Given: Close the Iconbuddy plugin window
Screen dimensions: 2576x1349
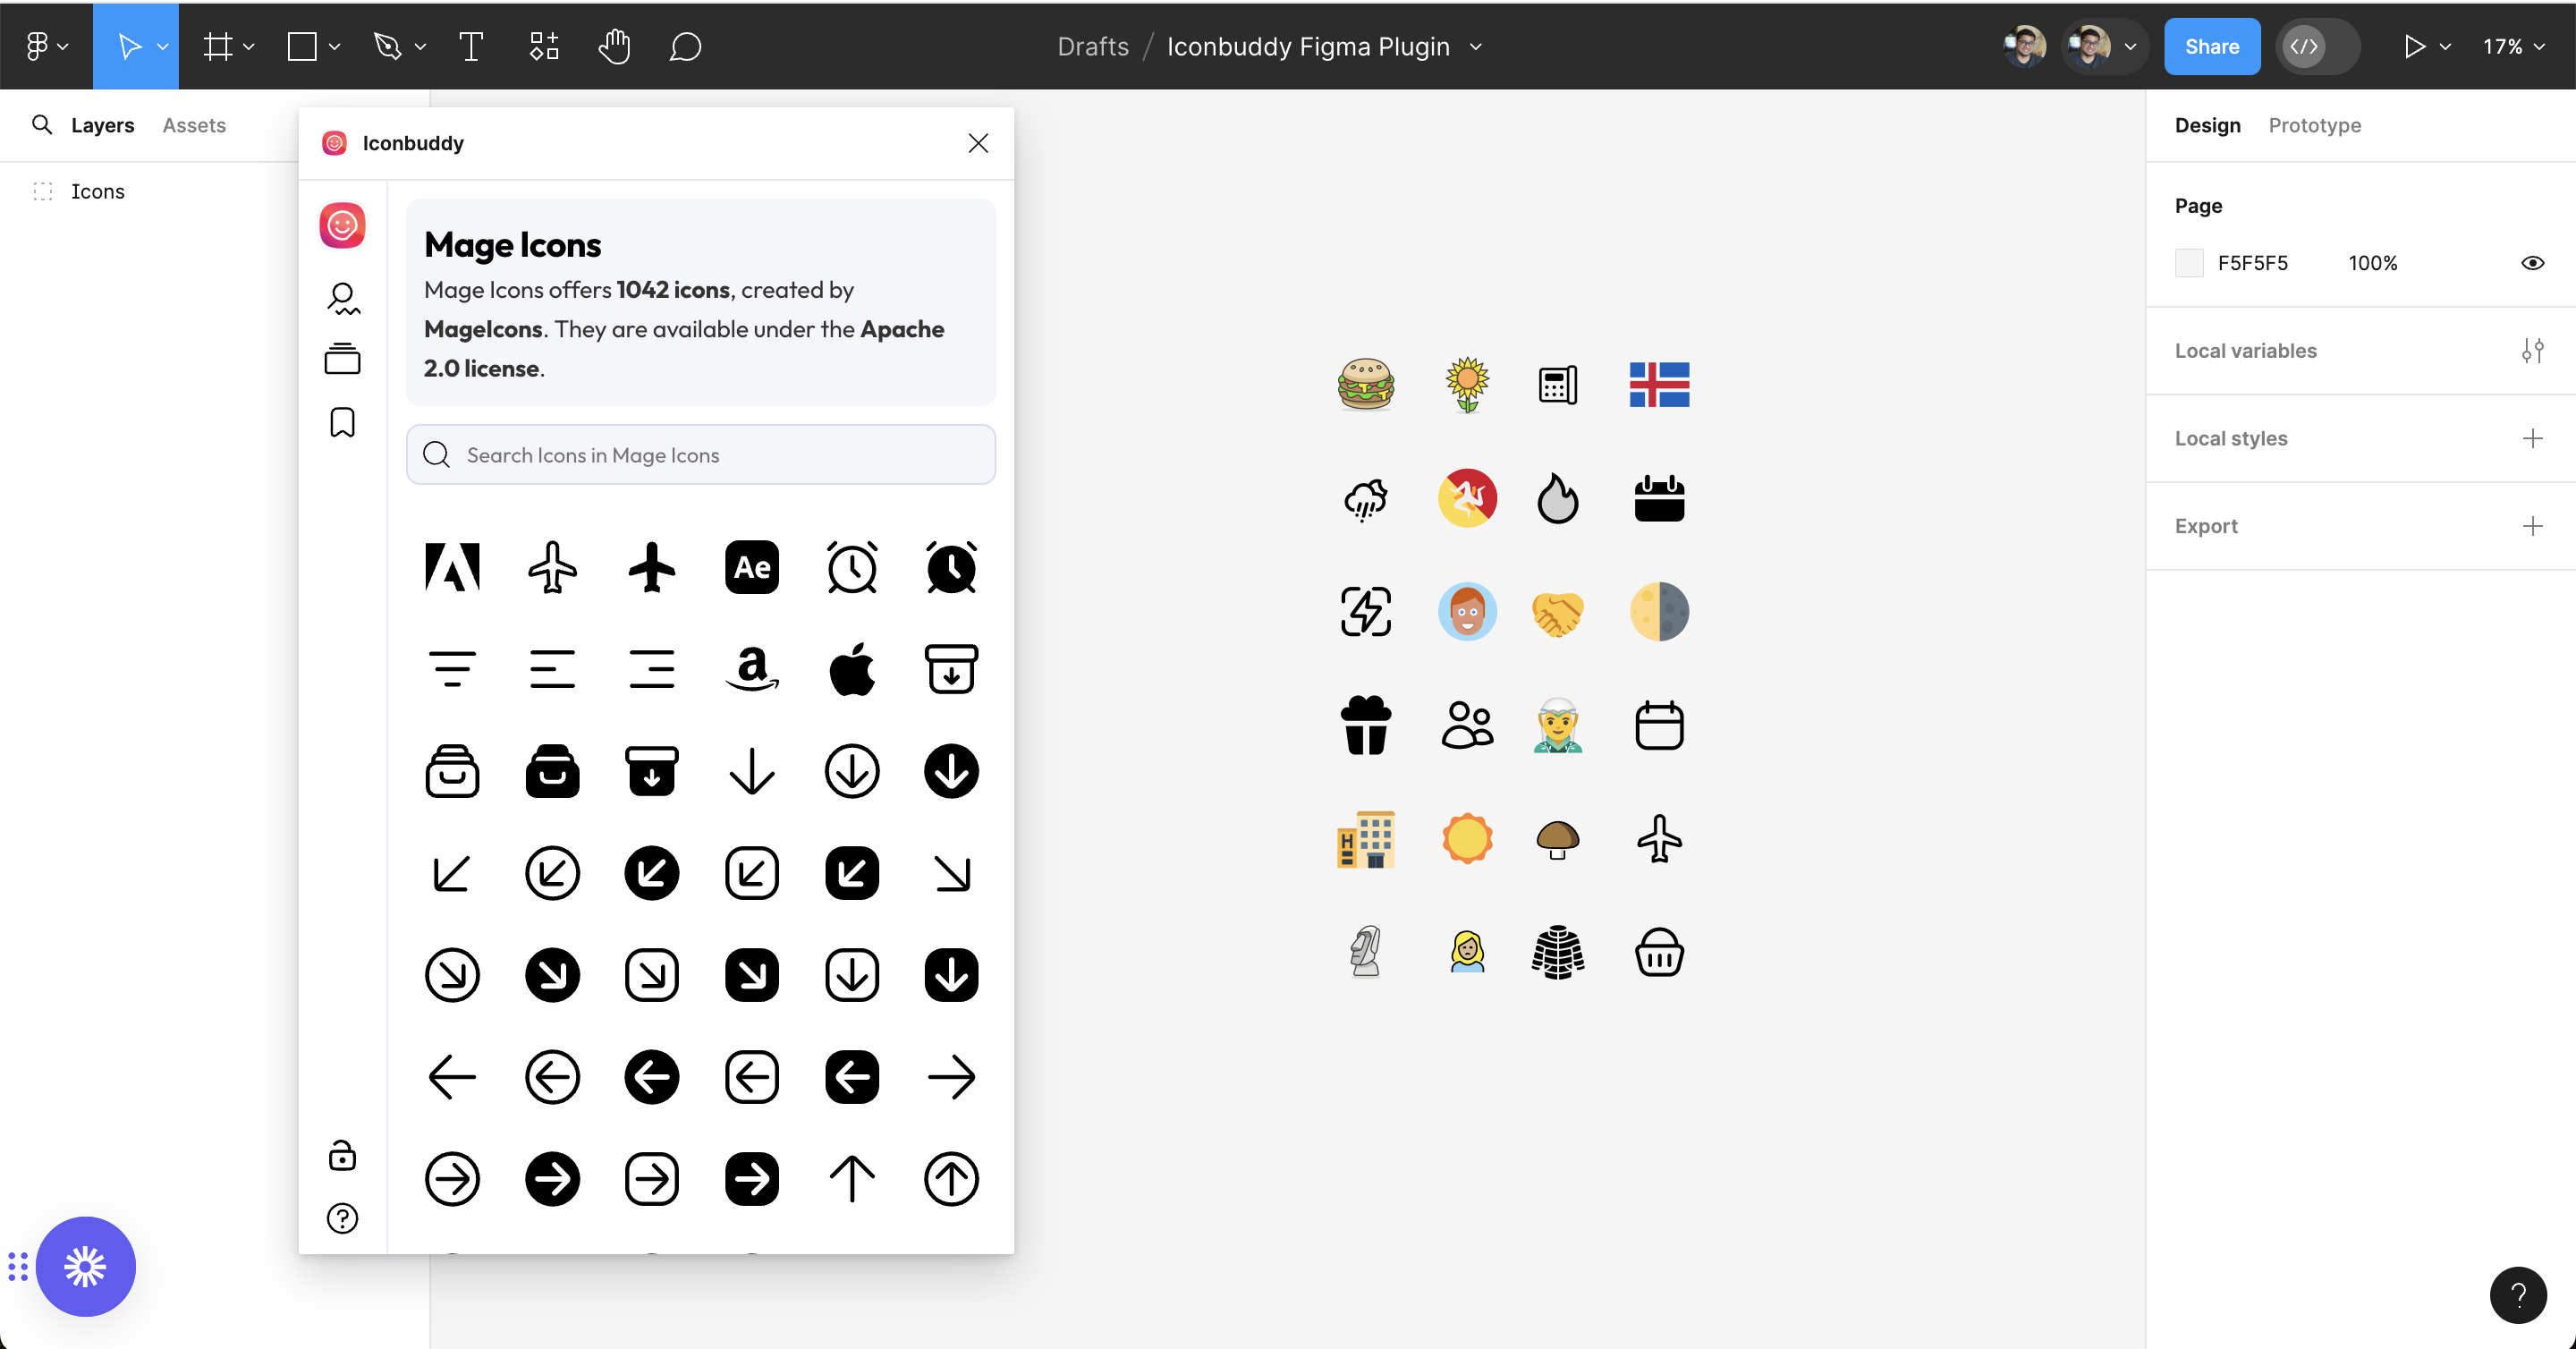Looking at the screenshot, I should click(978, 143).
